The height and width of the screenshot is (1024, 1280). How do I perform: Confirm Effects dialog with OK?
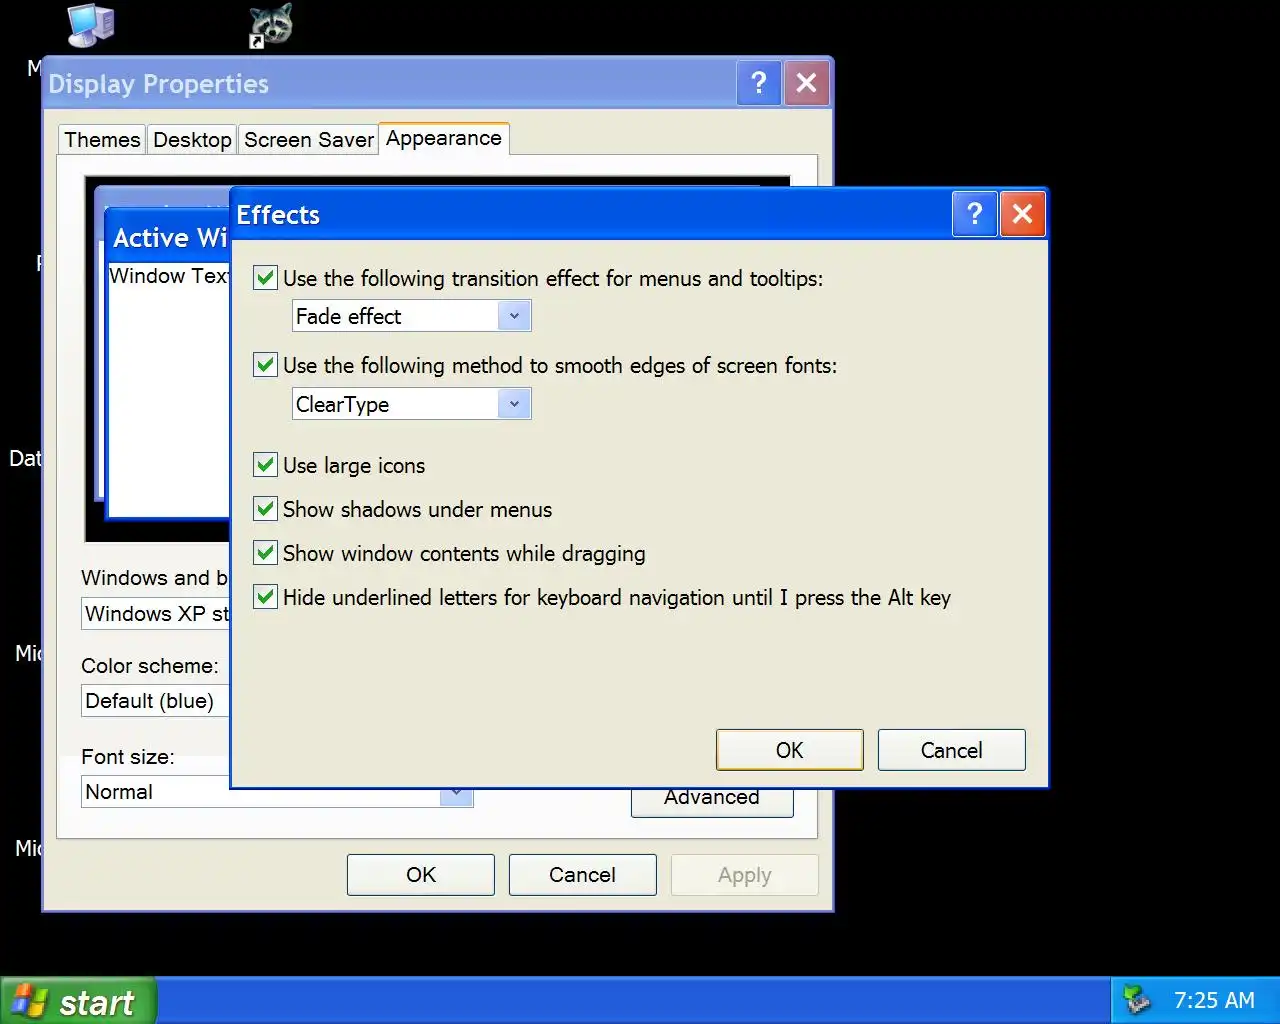point(790,750)
